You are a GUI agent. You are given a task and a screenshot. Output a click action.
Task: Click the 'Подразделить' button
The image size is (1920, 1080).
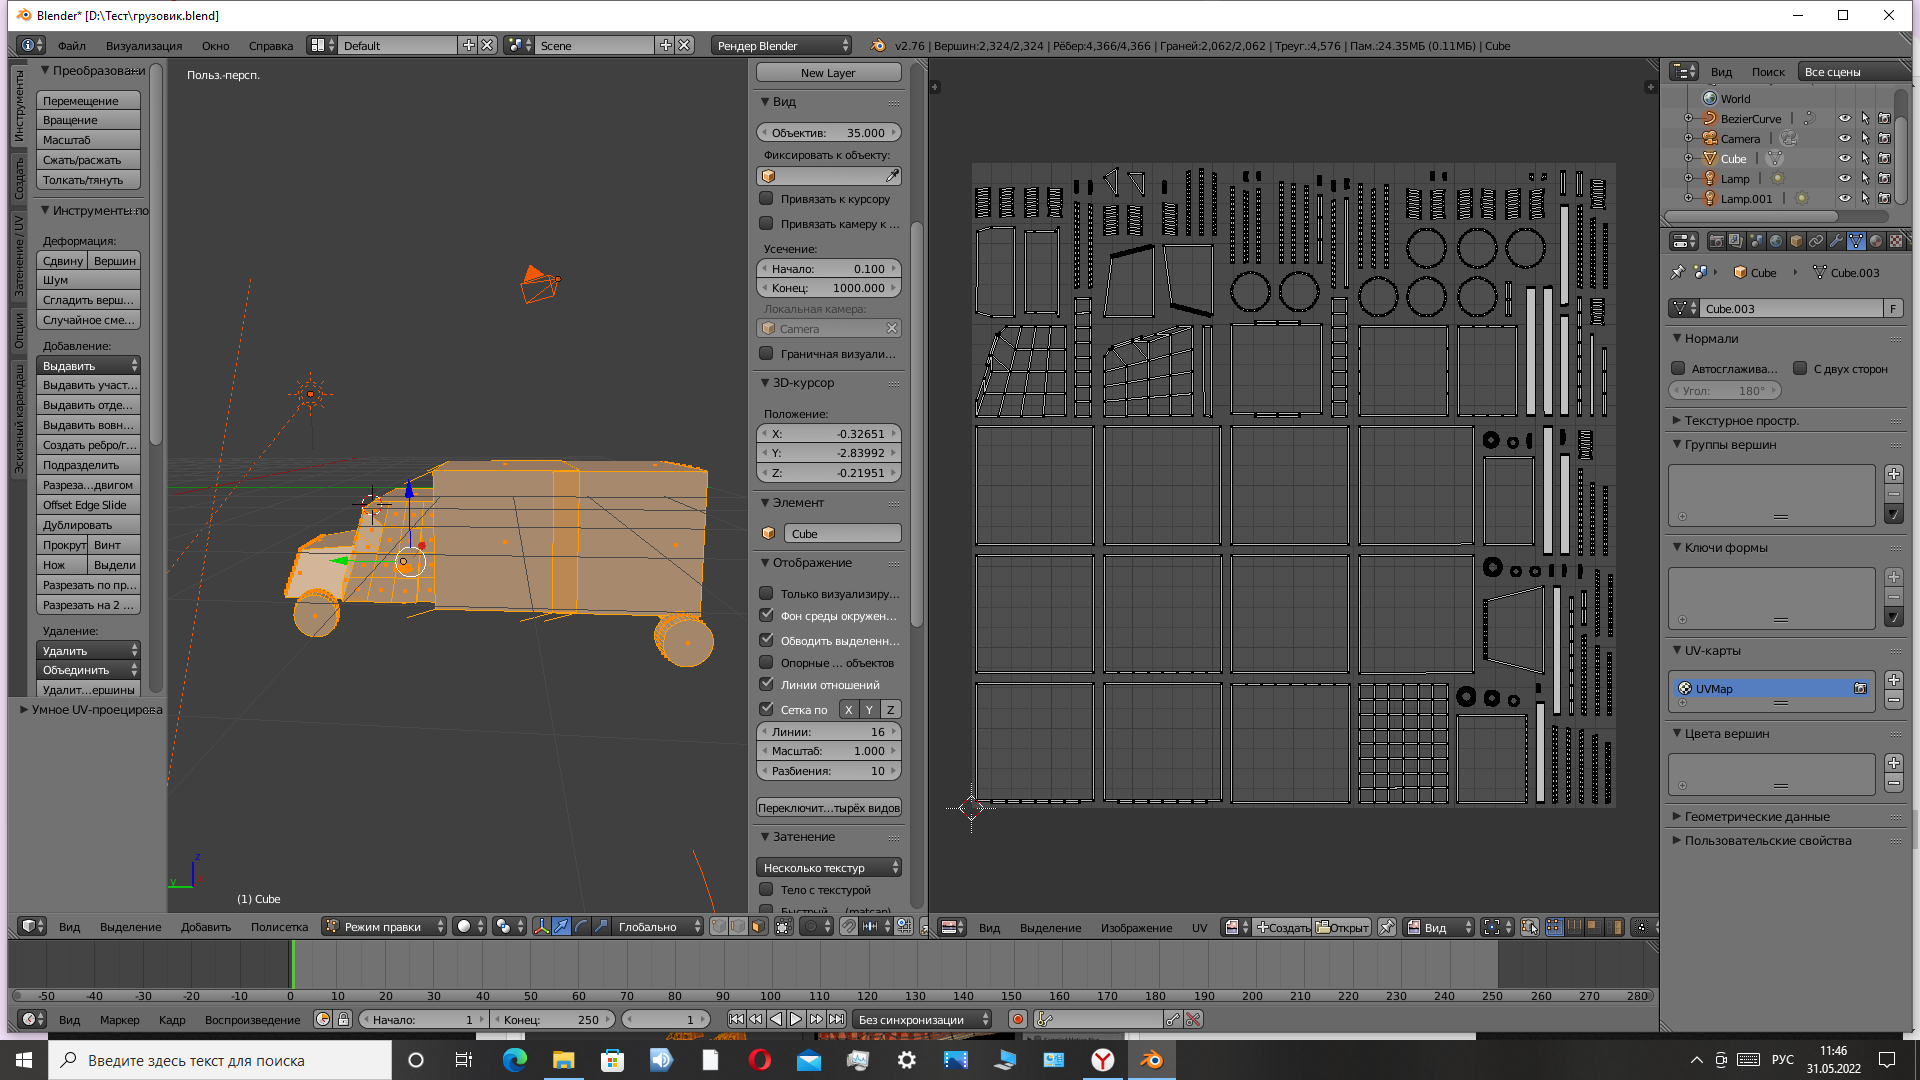(87, 465)
